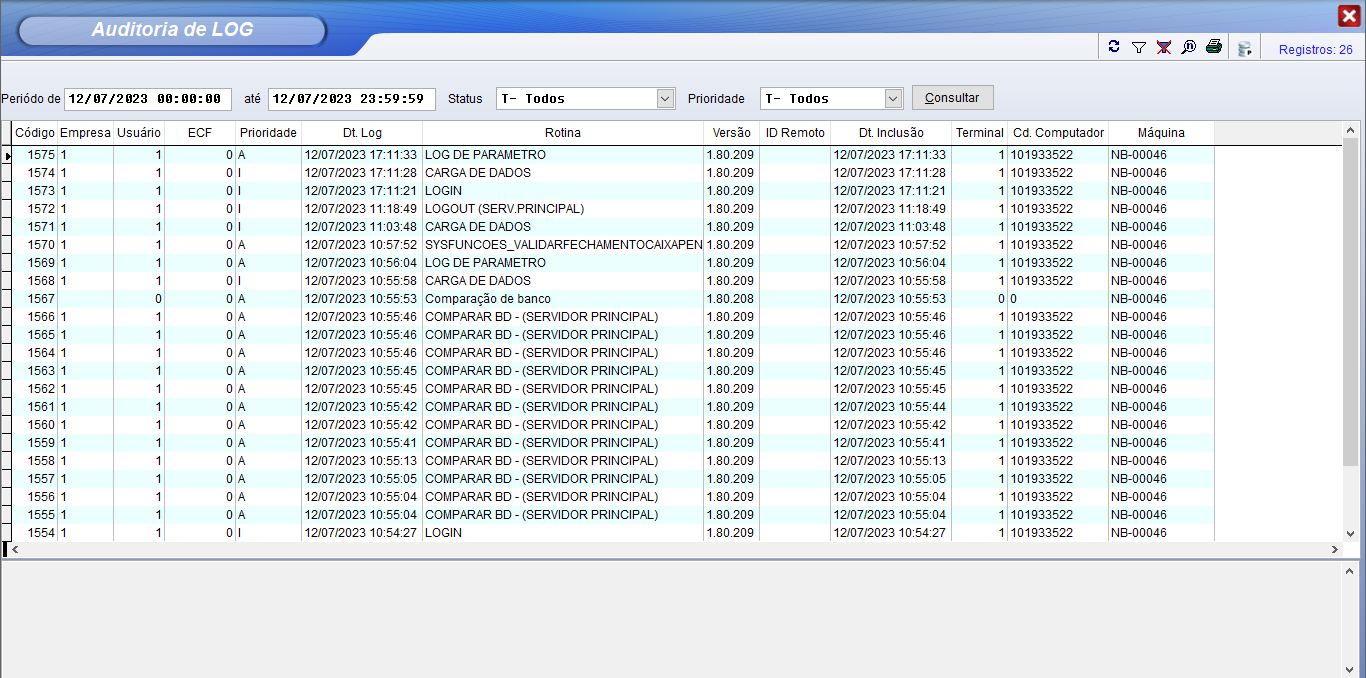Click the database icon in the toolbar
Image resolution: width=1366 pixels, height=678 pixels.
click(x=1244, y=48)
